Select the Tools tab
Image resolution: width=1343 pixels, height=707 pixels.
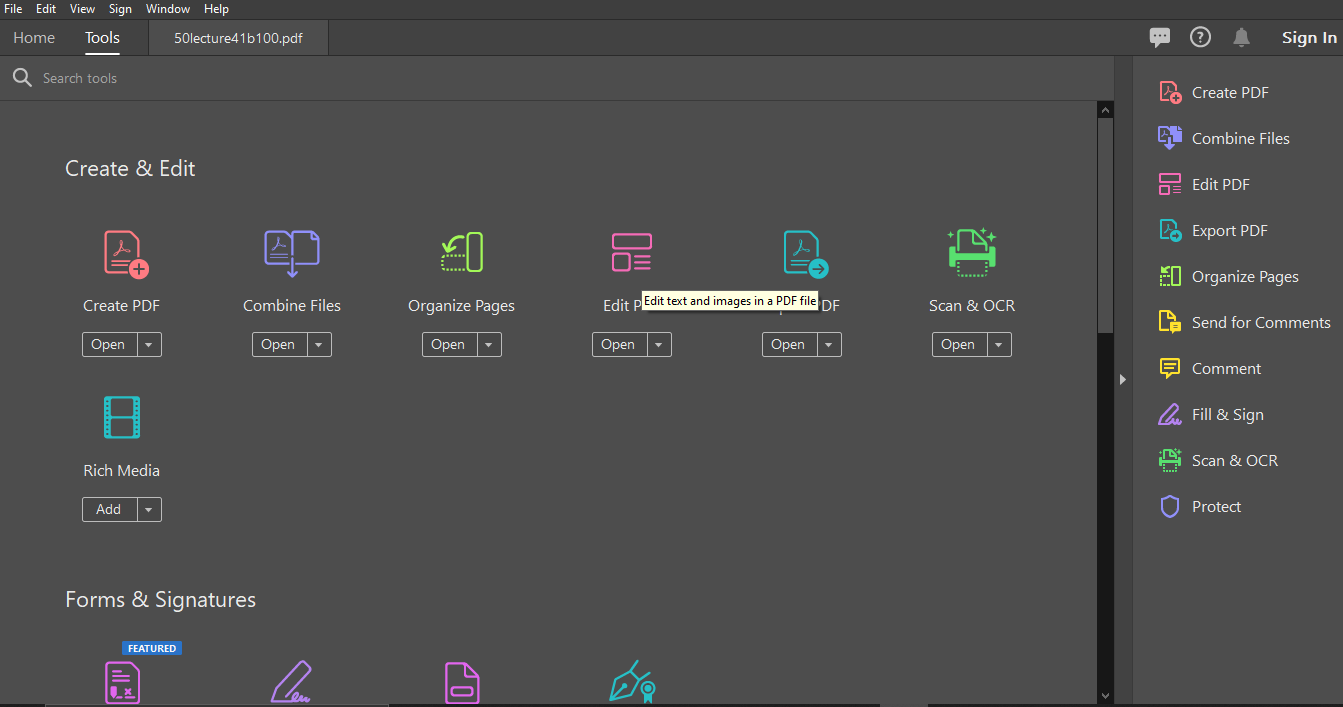click(102, 38)
